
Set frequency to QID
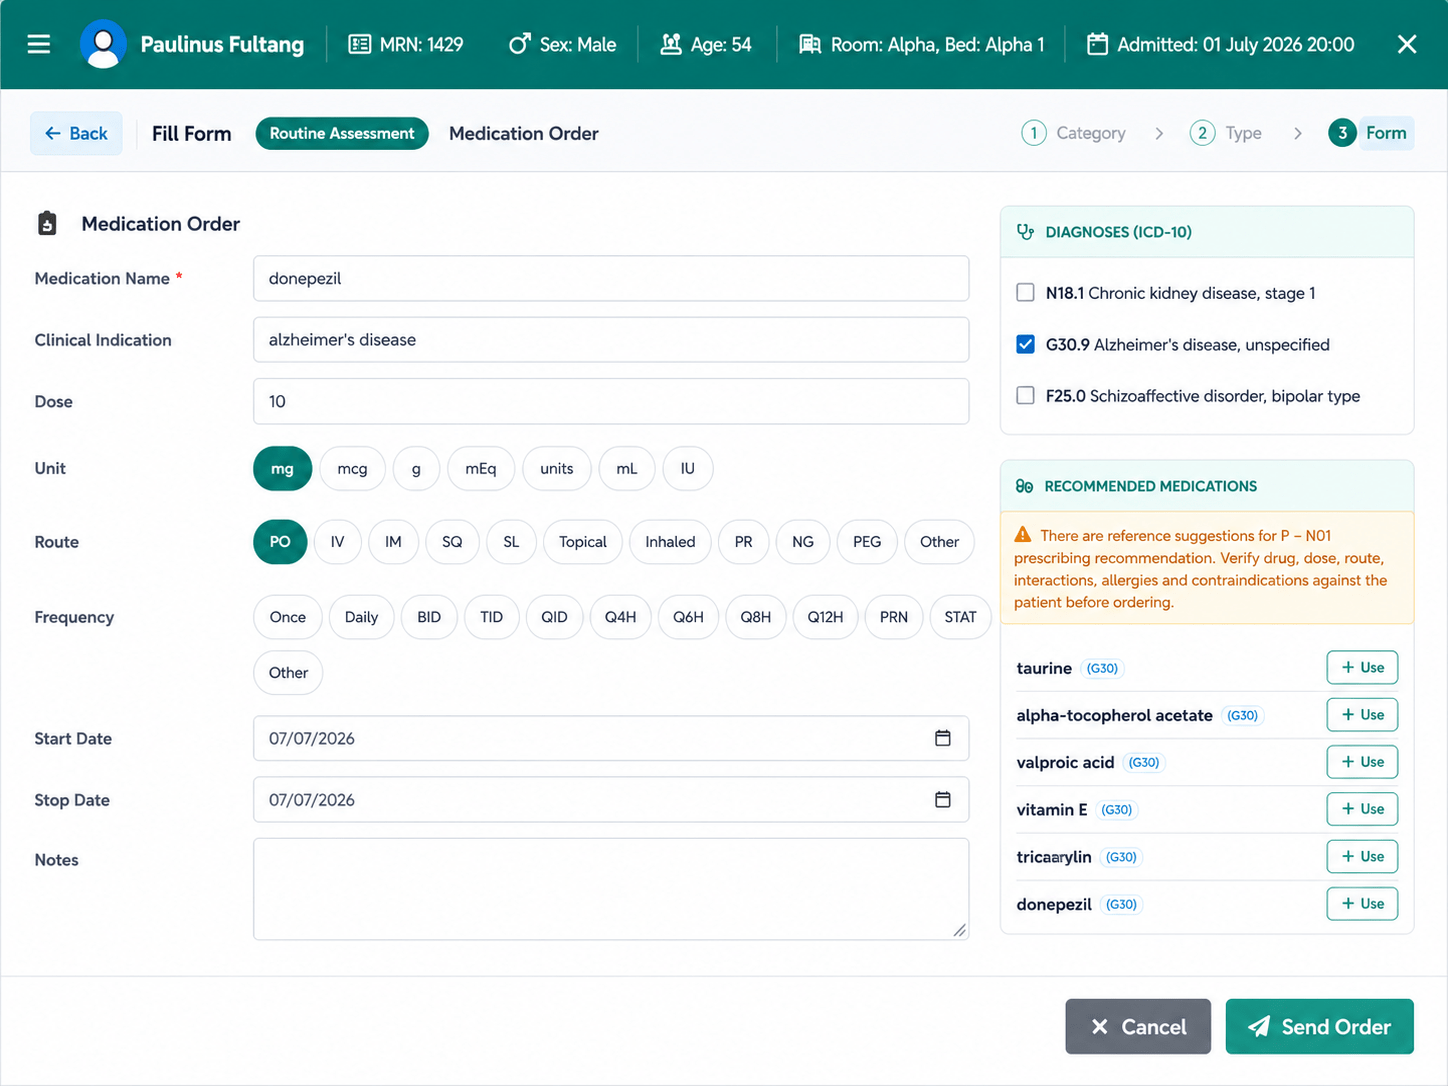[554, 617]
